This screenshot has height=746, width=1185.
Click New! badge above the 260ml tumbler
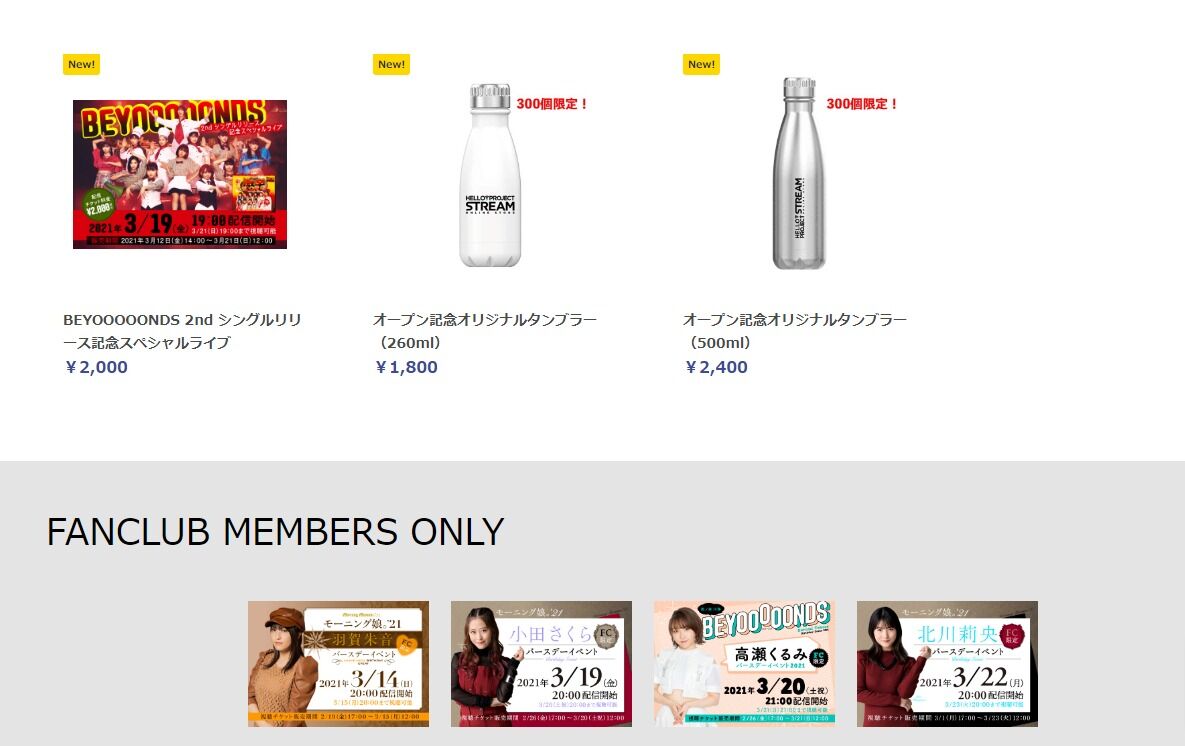pyautogui.click(x=391, y=64)
